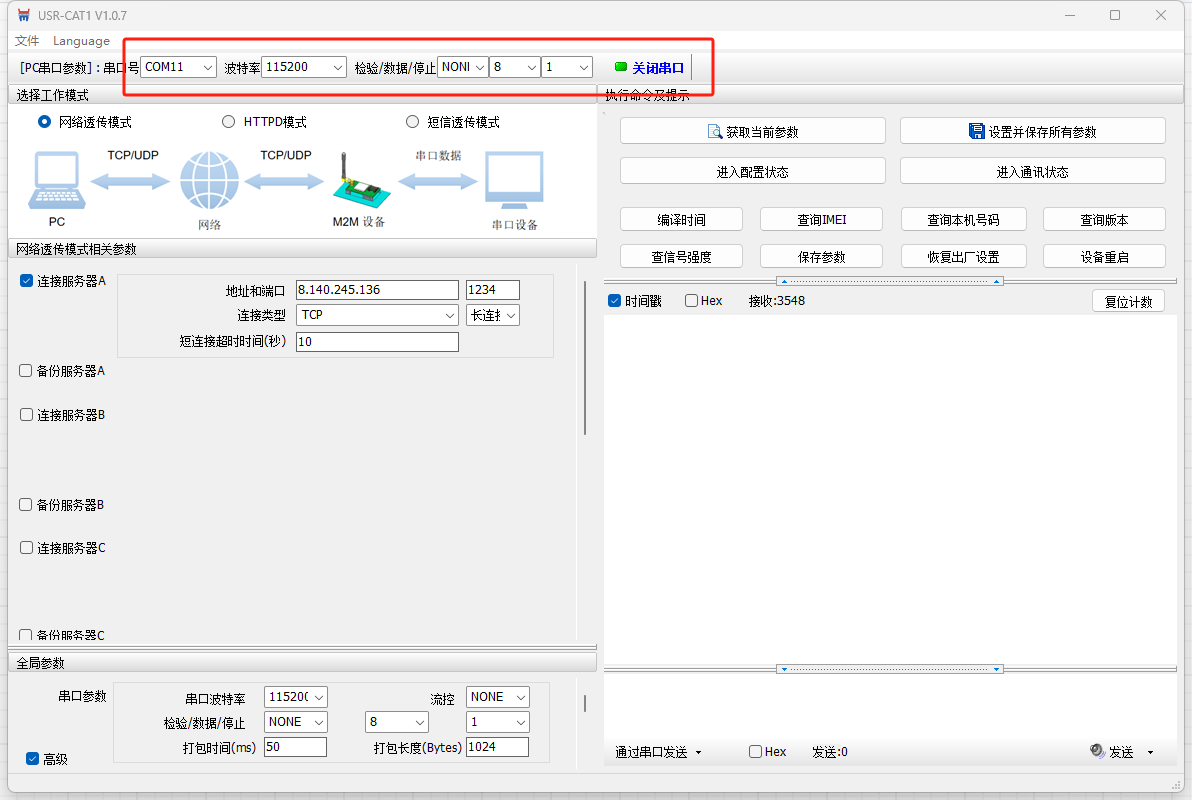Click the 查询IMEI button
Image resolution: width=1192 pixels, height=800 pixels.
[x=821, y=220]
